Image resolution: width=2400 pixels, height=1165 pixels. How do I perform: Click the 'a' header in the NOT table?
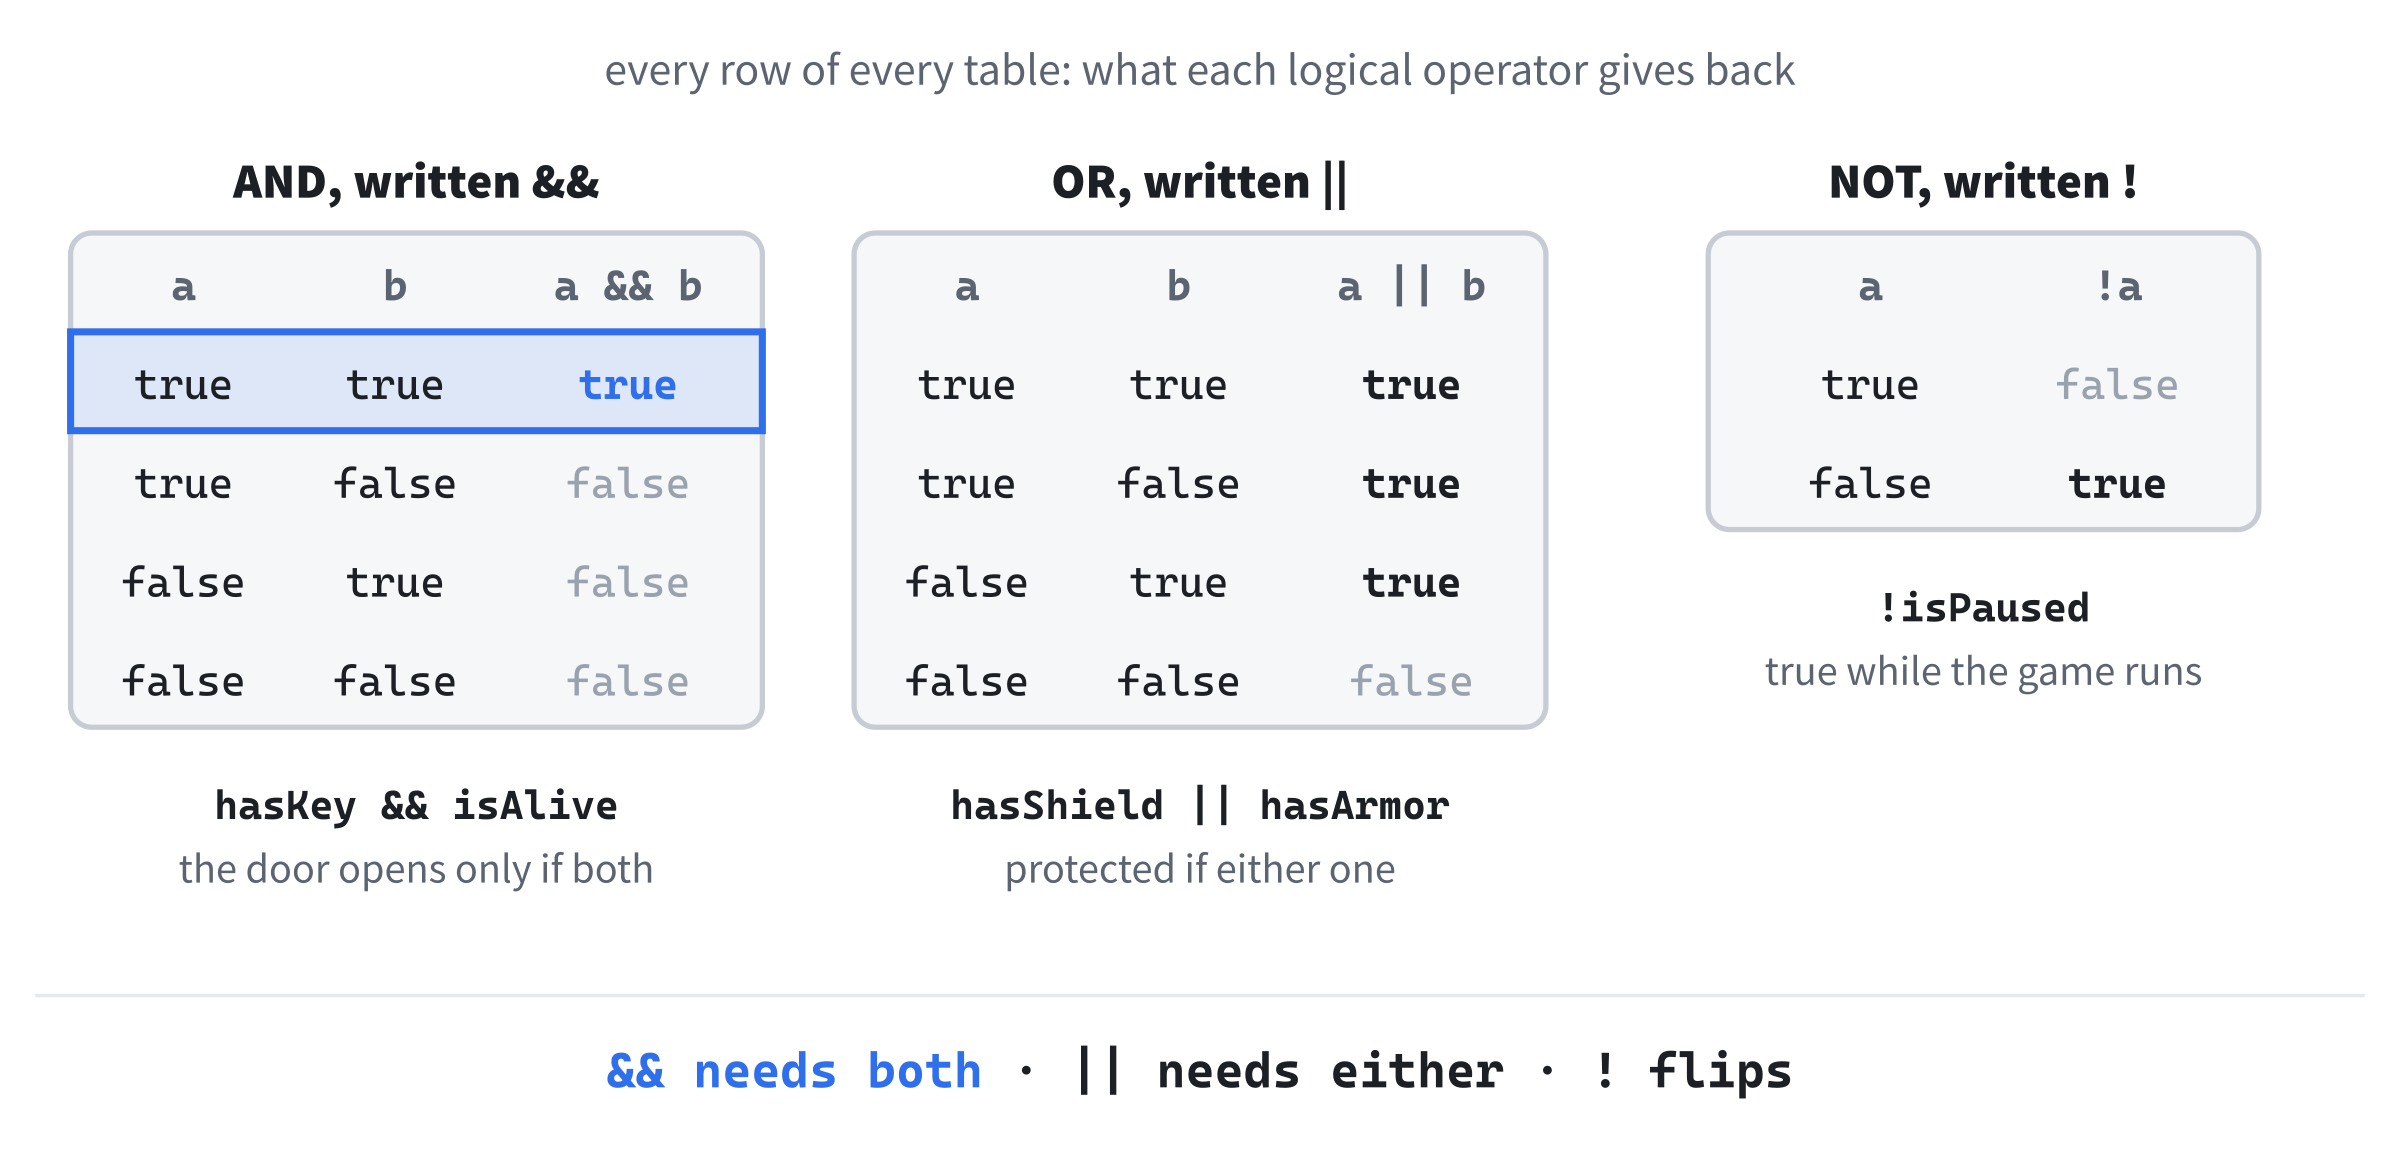pyautogui.click(x=1870, y=288)
